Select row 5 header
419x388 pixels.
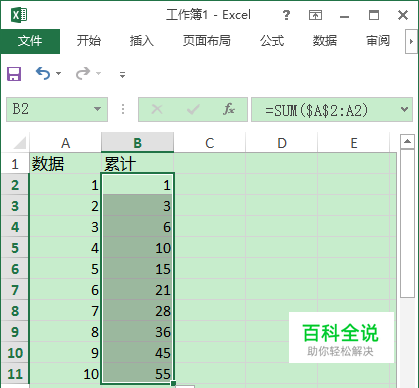click(15, 248)
